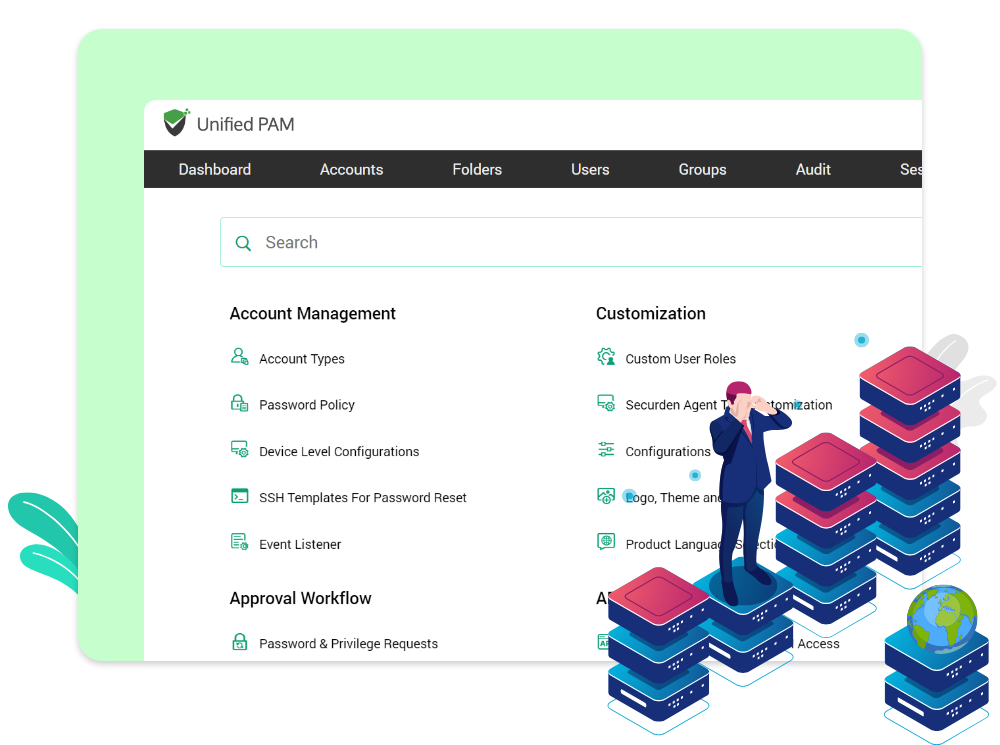Open Password Policy via its lock icon
This screenshot has width=1000, height=745.
(239, 404)
